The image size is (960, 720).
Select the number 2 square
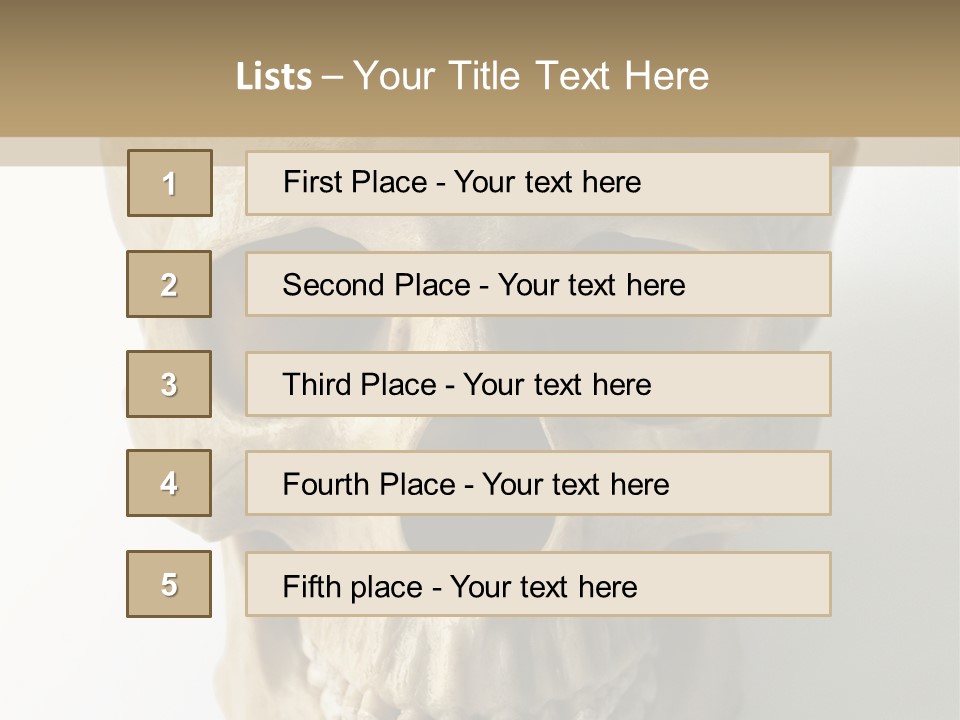(169, 284)
